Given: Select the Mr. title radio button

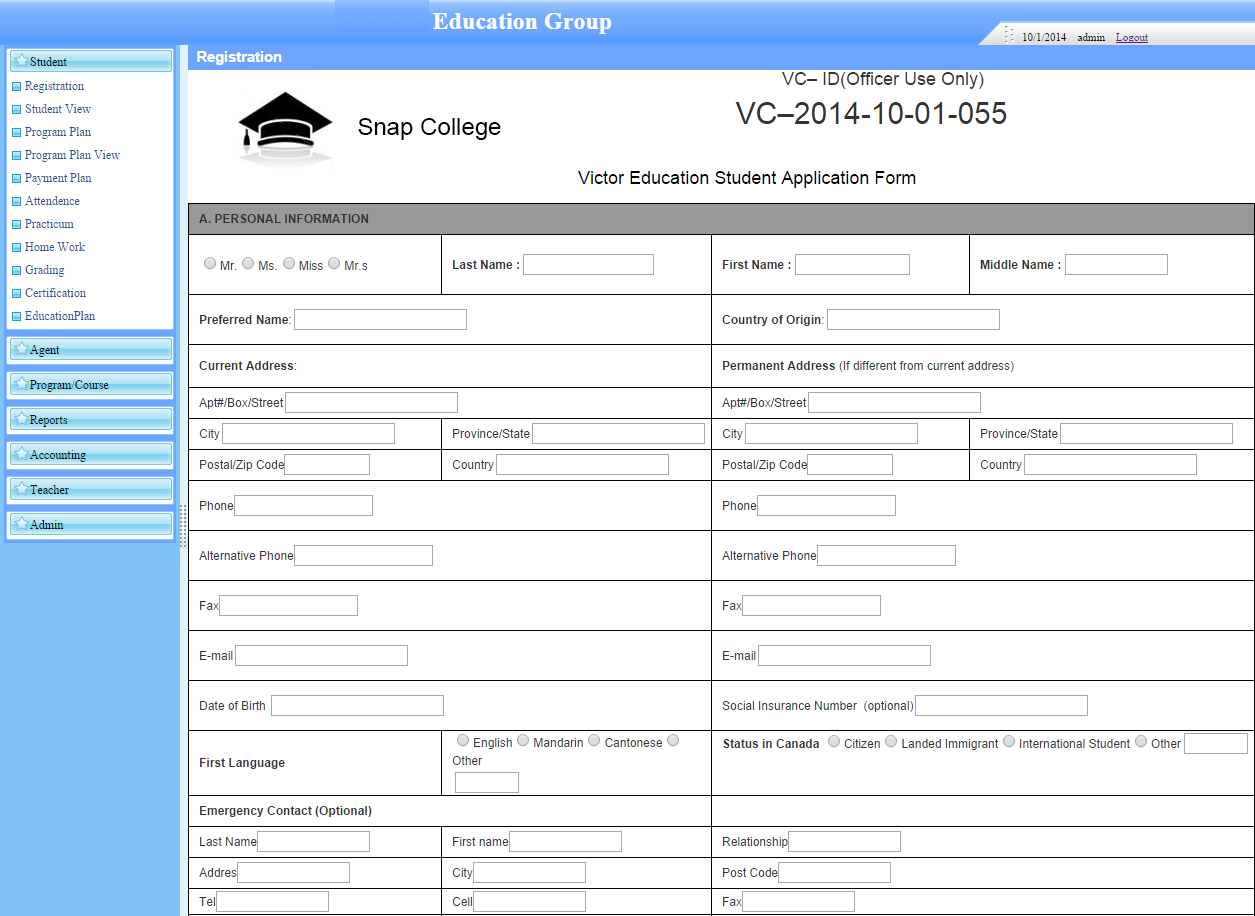Looking at the screenshot, I should (x=210, y=263).
